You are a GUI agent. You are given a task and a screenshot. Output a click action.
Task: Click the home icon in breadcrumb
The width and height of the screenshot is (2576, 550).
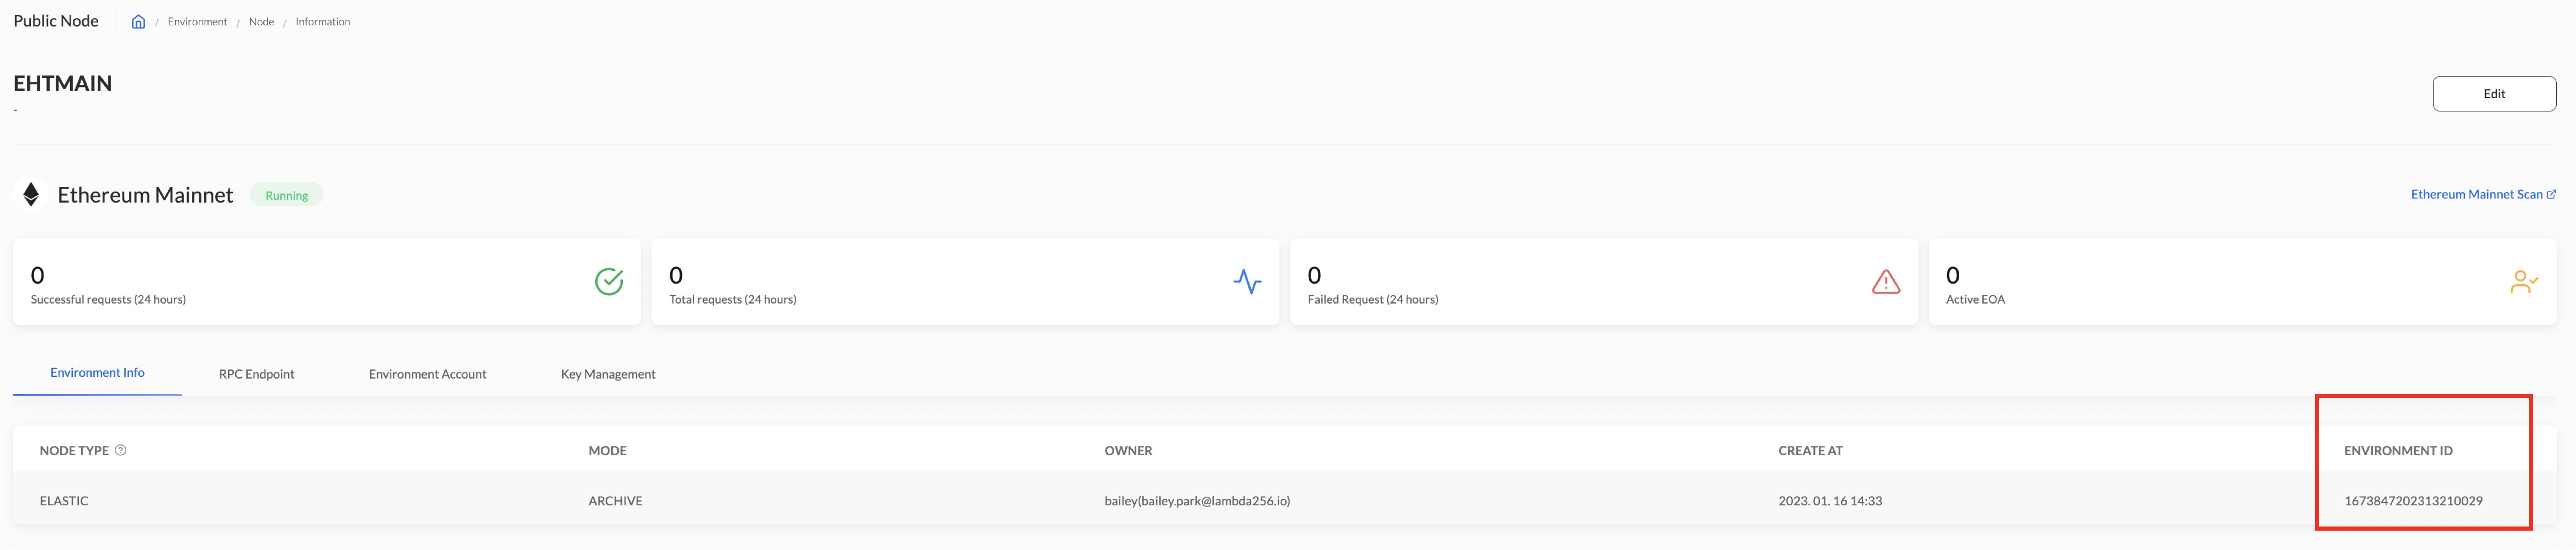point(138,22)
